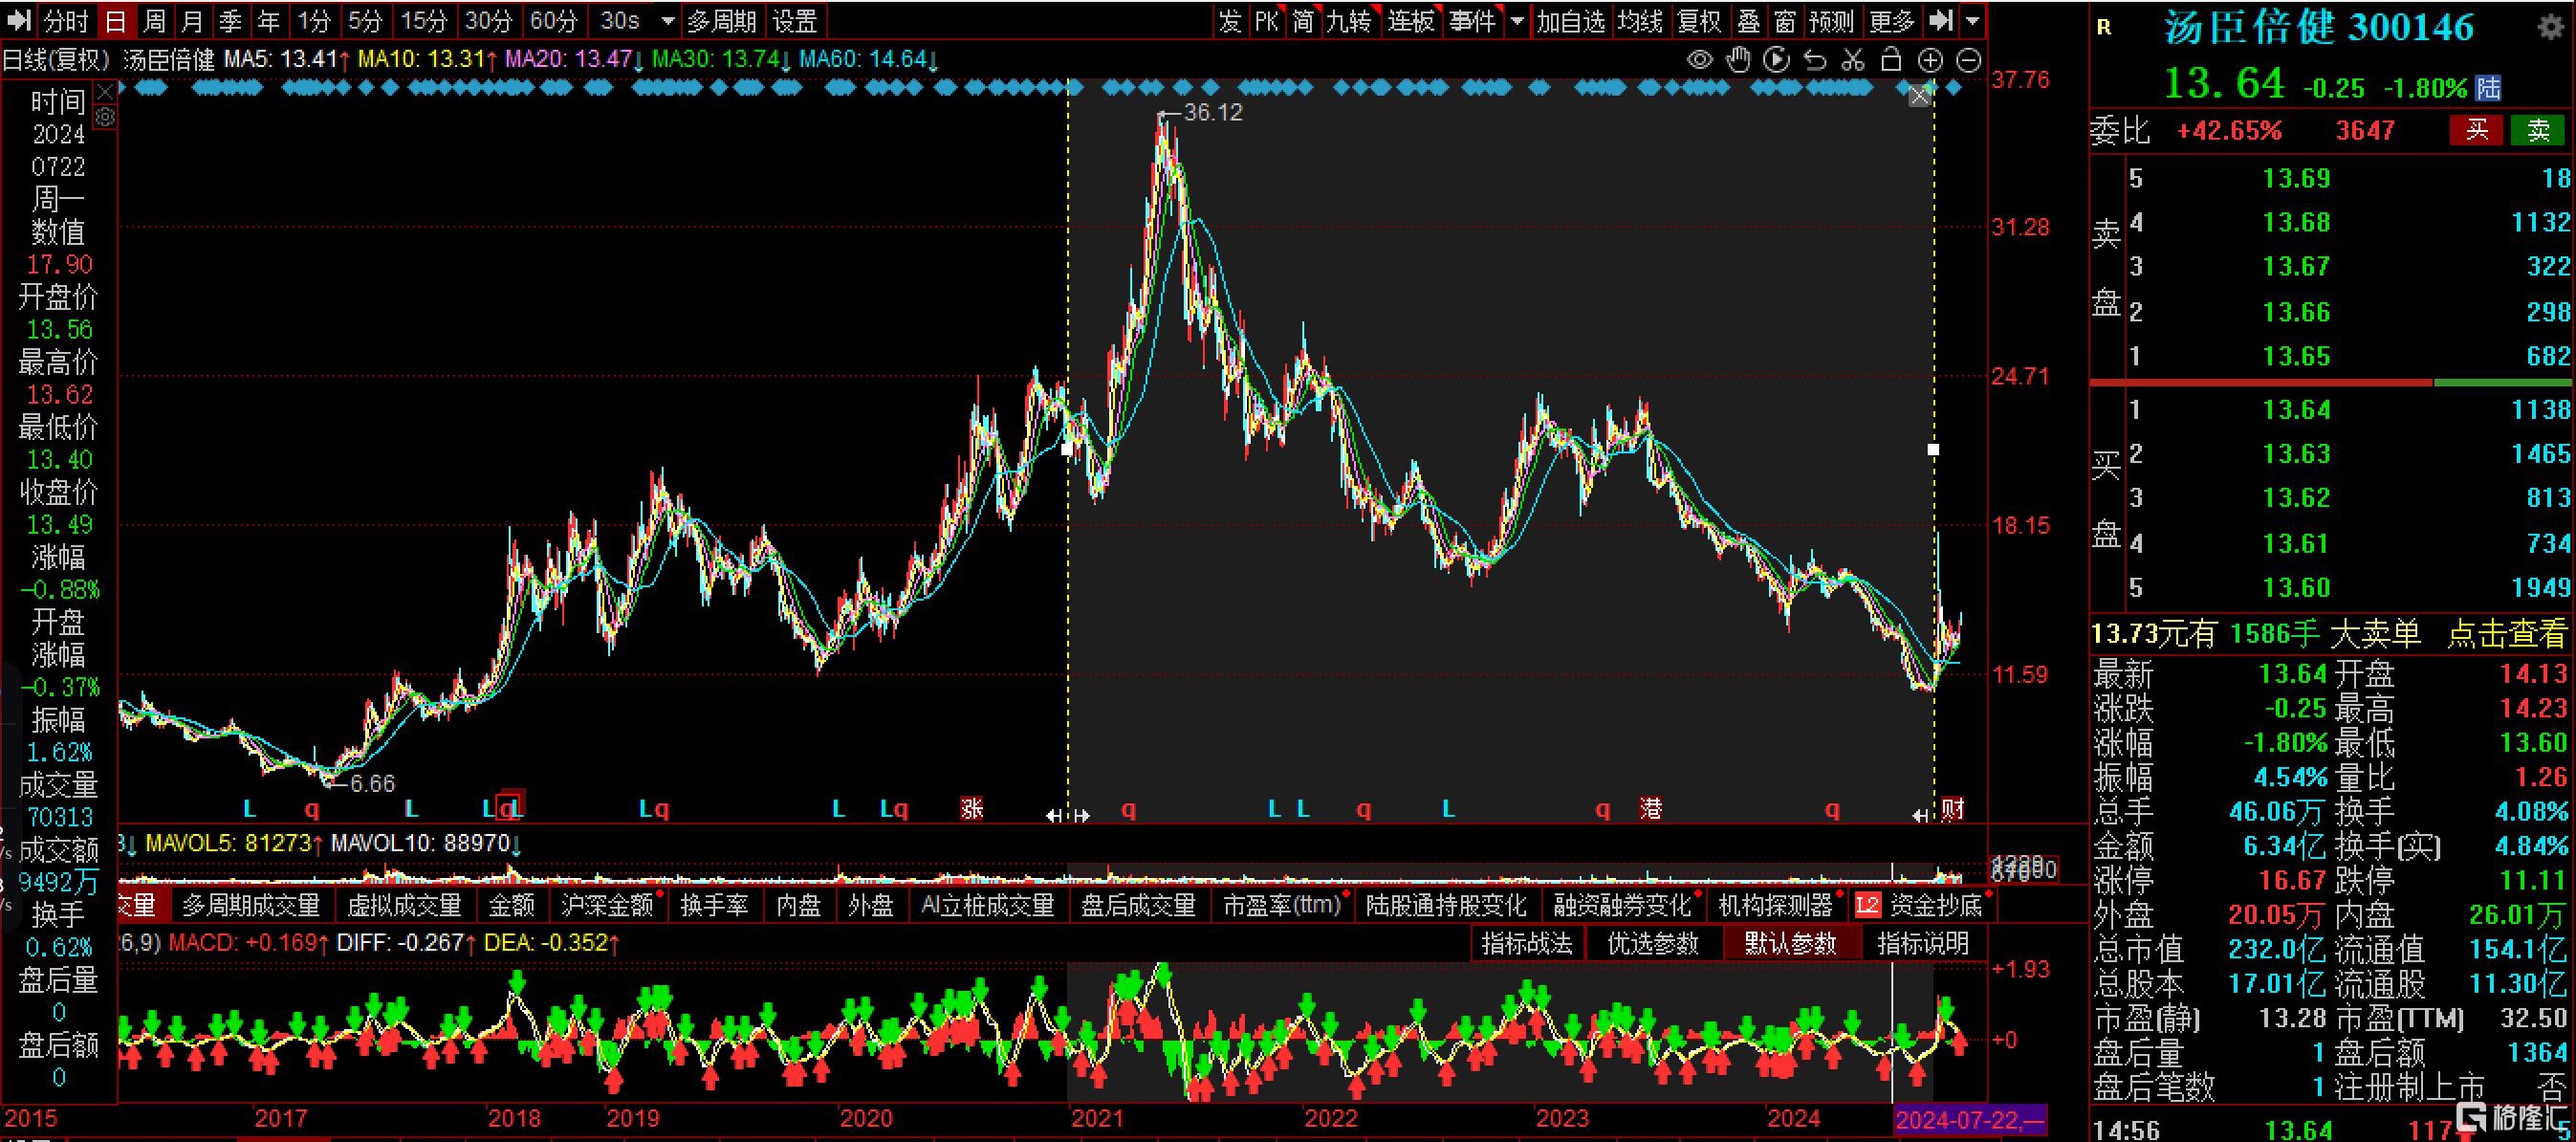Click the white handle on right selection edge
This screenshot has height=1142, width=2576.
coord(1933,450)
